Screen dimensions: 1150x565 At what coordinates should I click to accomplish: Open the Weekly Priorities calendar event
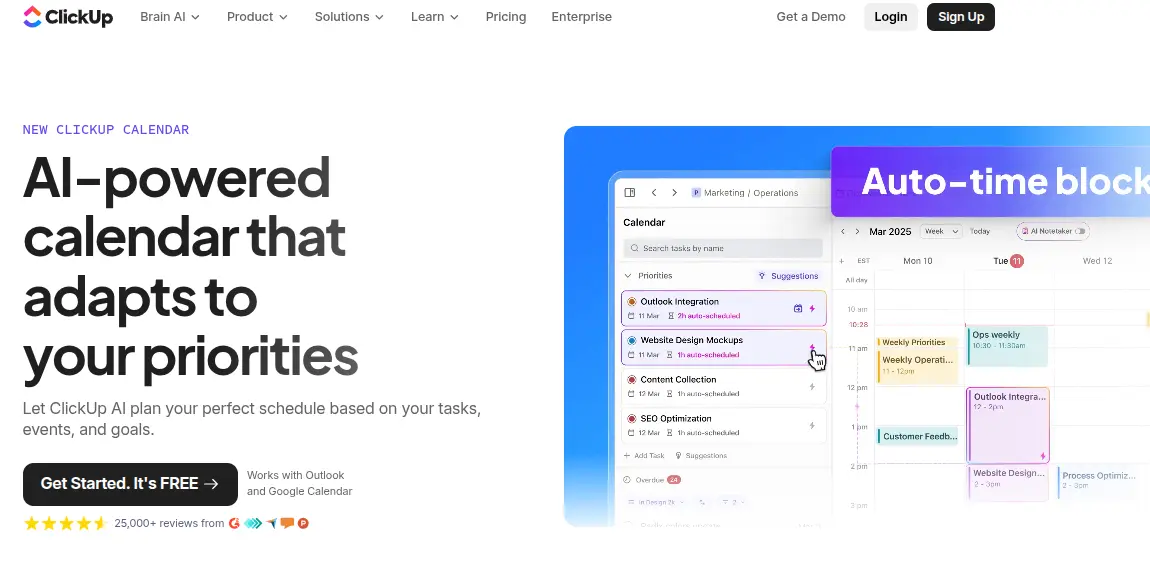918,343
